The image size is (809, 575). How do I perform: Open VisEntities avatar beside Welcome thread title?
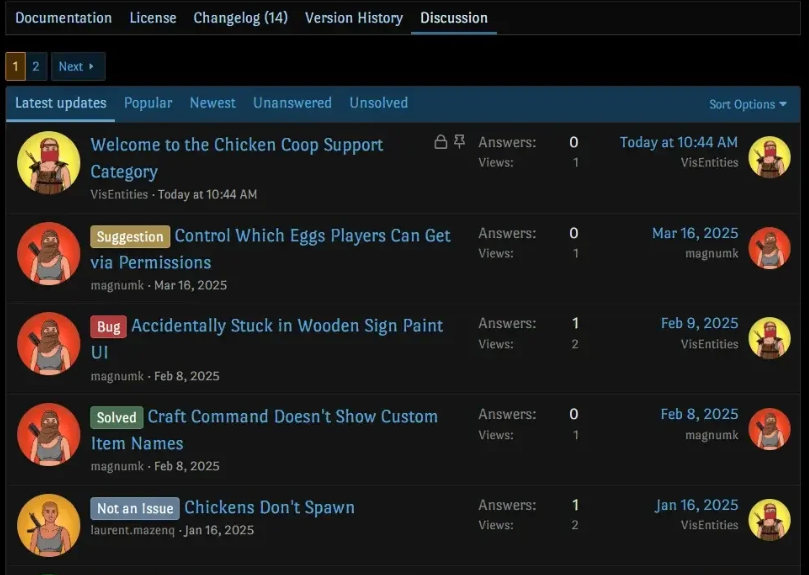tap(48, 162)
